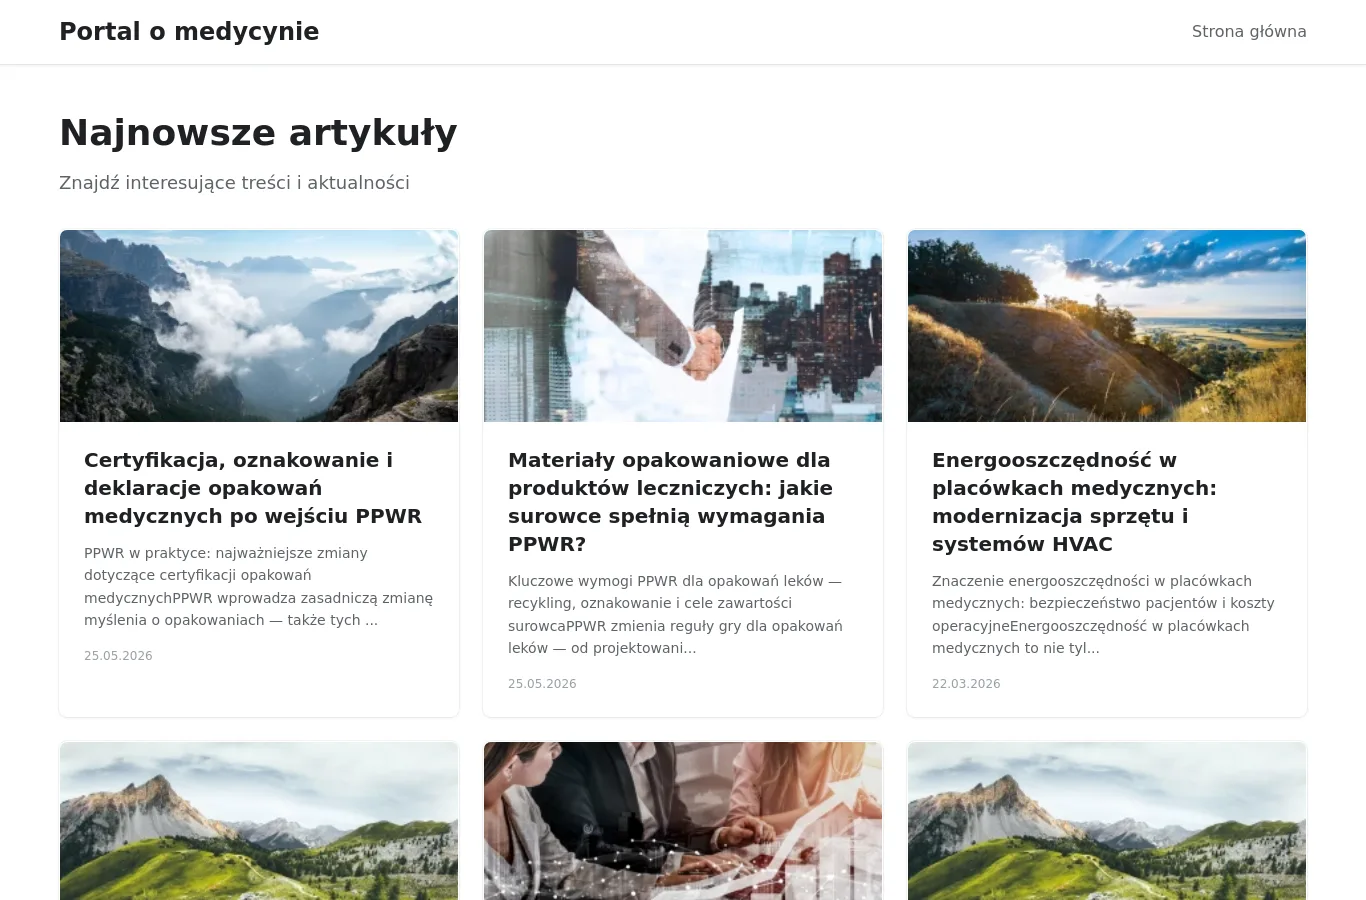Click the 25.05.2026 date on Materiały opakowaniowe card
The height and width of the screenshot is (900, 1366).
[542, 684]
